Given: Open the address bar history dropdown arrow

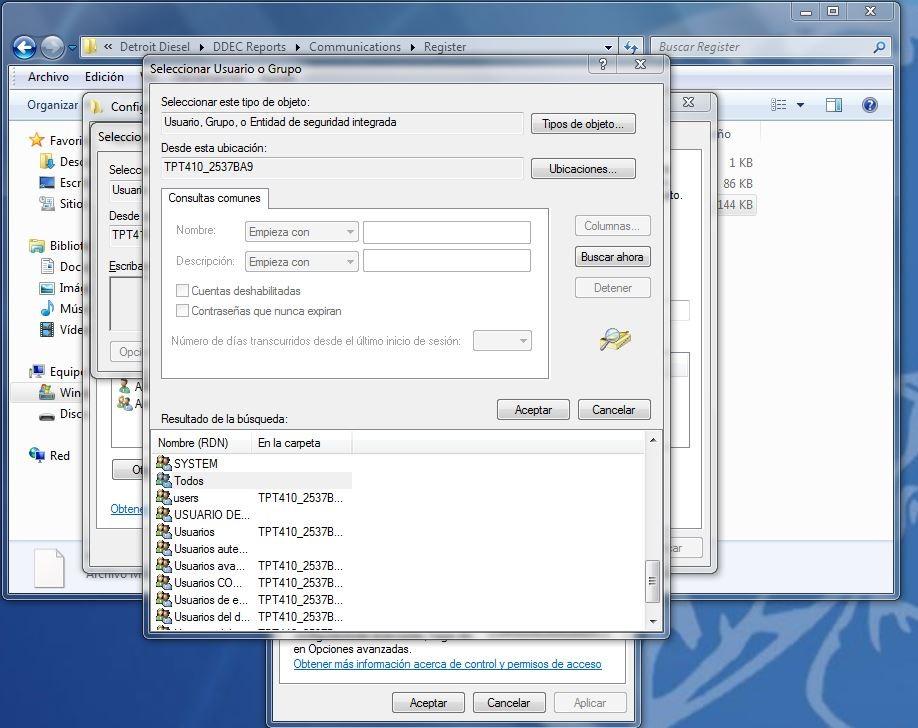Looking at the screenshot, I should pos(608,47).
